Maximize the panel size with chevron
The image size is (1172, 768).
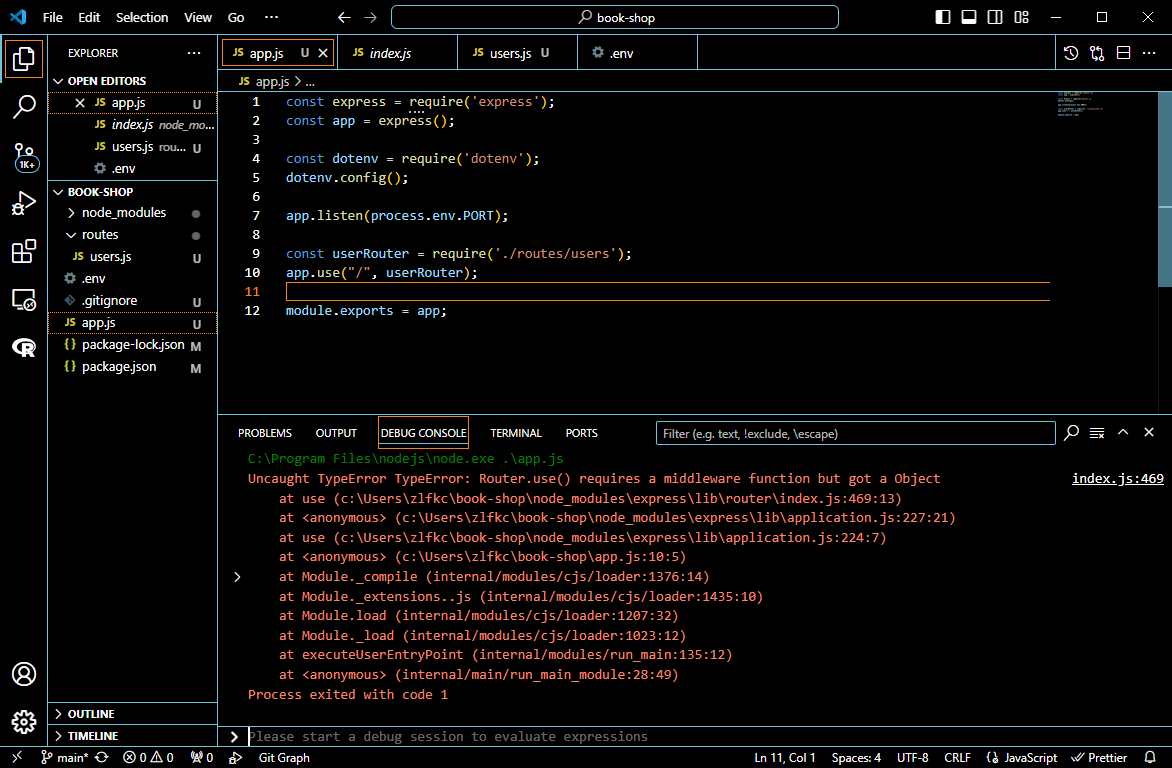pyautogui.click(x=1123, y=432)
